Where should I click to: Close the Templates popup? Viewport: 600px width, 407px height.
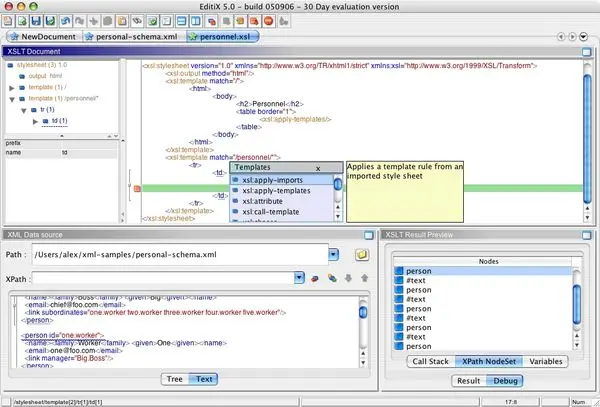pyautogui.click(x=318, y=168)
